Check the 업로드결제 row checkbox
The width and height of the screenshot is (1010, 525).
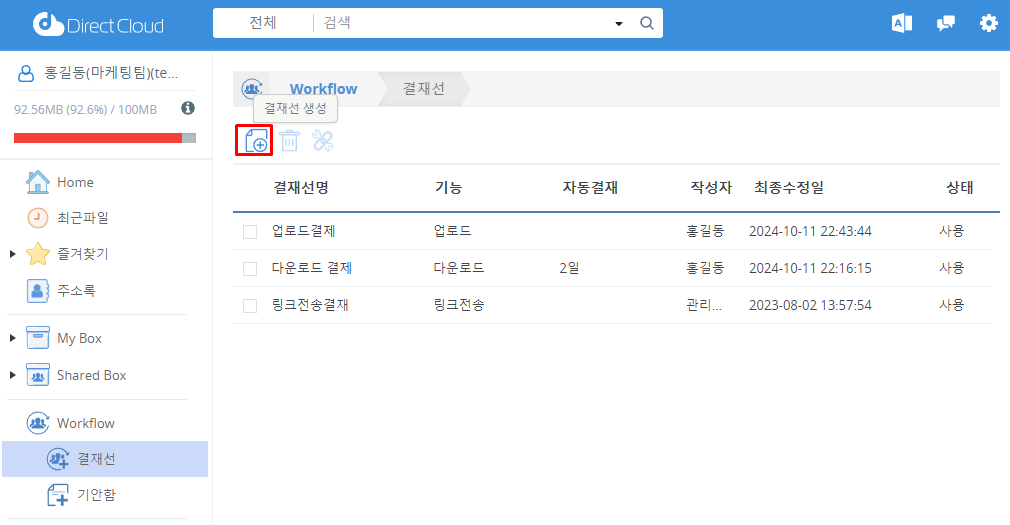pos(250,232)
